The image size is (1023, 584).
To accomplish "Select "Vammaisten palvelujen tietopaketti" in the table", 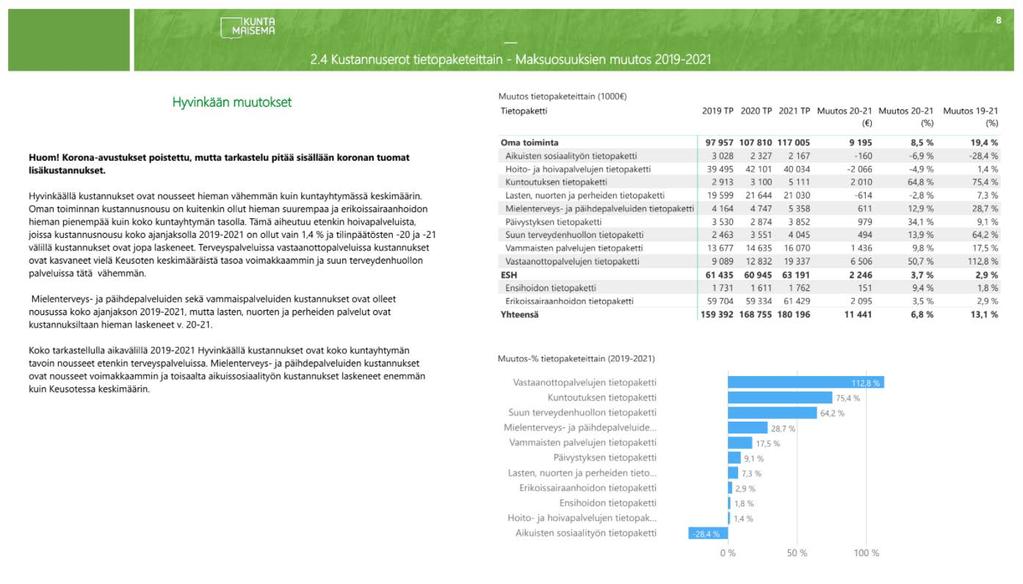I will click(573, 248).
